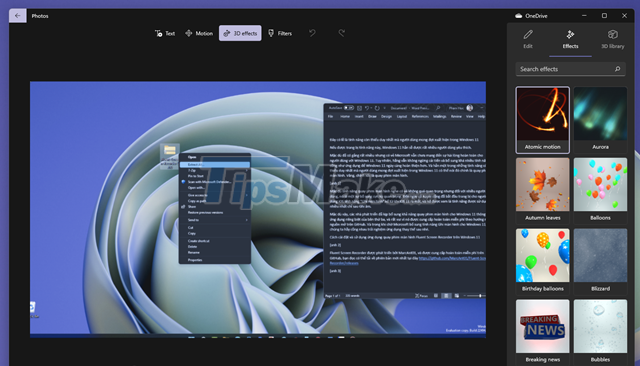Viewport: 640px width, 366px height.
Task: Undo the last change
Action: 312,33
